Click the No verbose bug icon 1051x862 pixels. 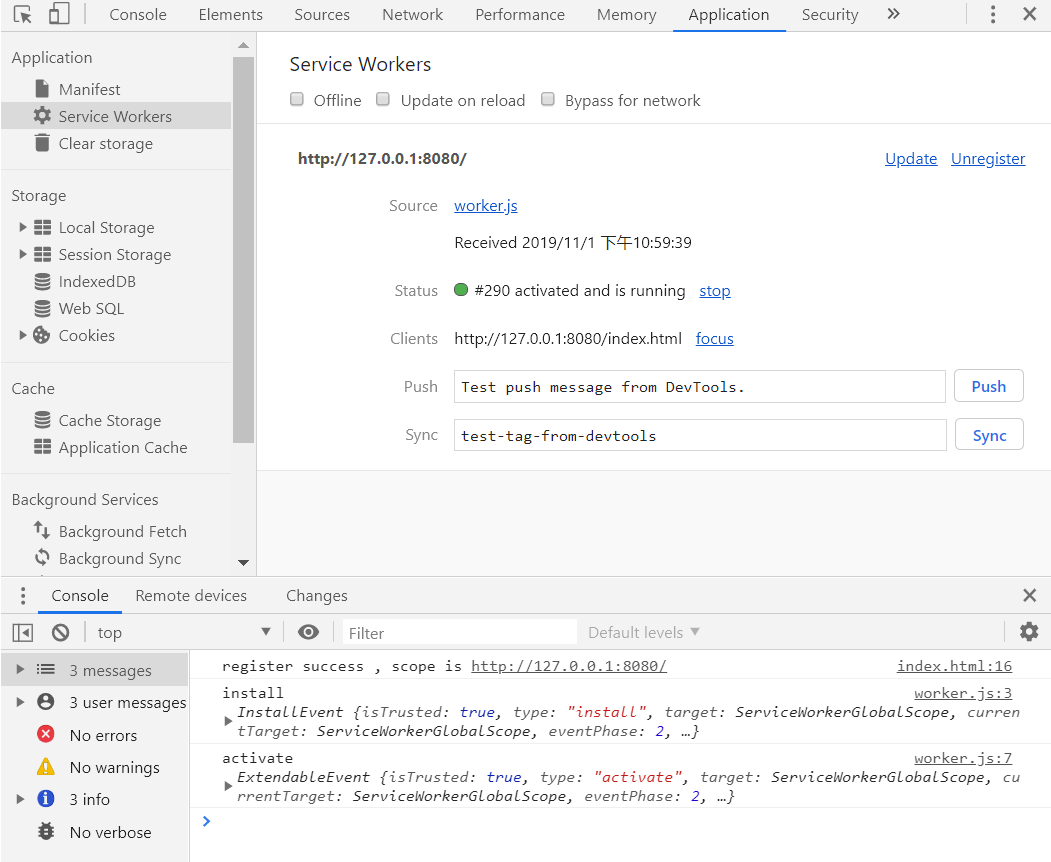point(46,831)
